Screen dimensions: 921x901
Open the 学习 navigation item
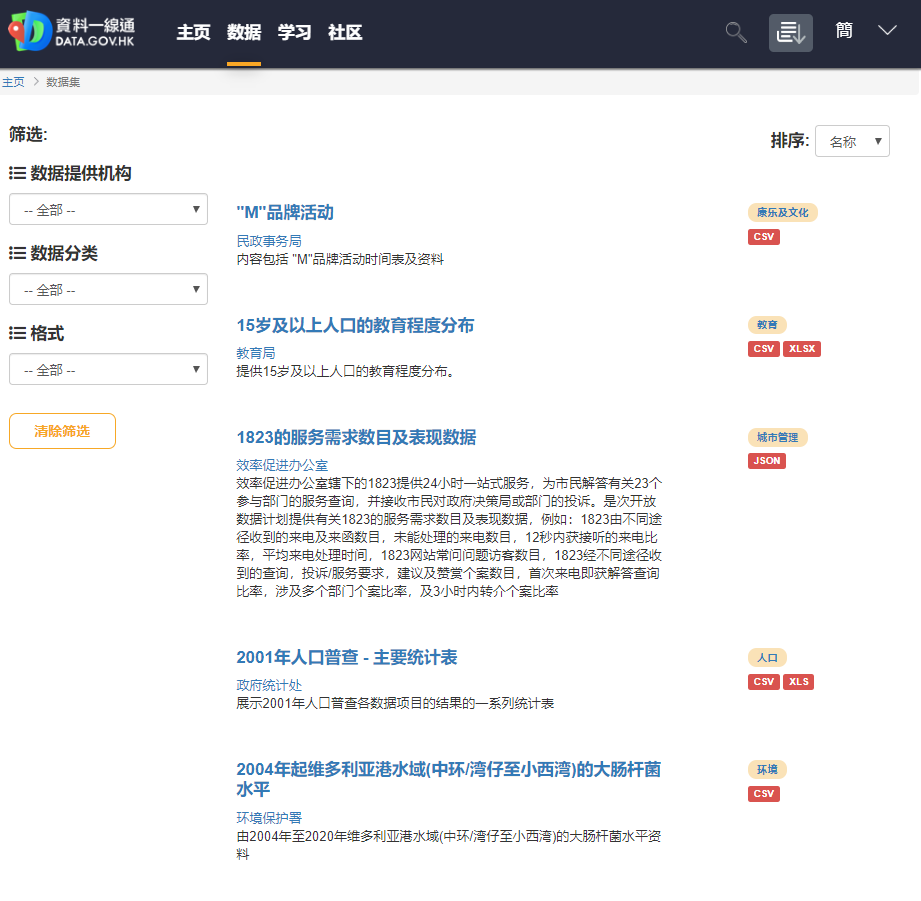pyautogui.click(x=294, y=32)
